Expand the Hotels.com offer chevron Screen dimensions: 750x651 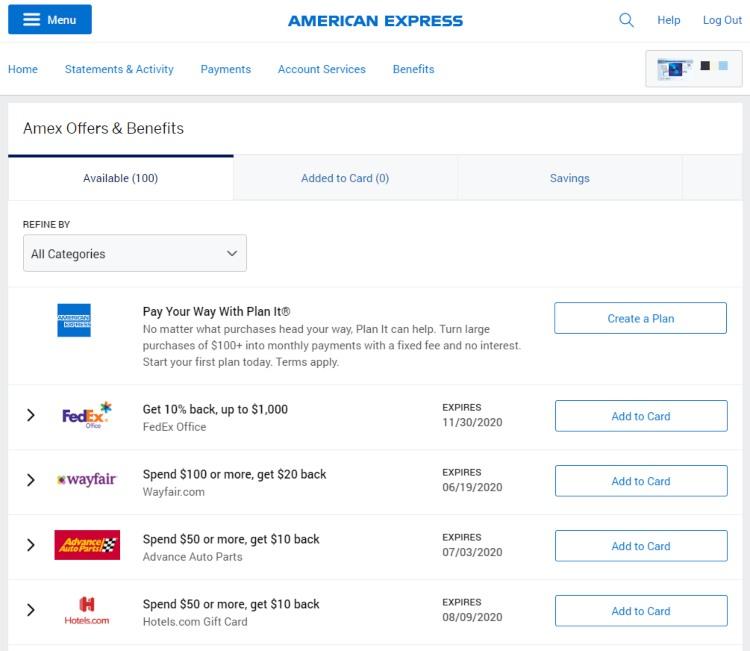pyautogui.click(x=31, y=610)
